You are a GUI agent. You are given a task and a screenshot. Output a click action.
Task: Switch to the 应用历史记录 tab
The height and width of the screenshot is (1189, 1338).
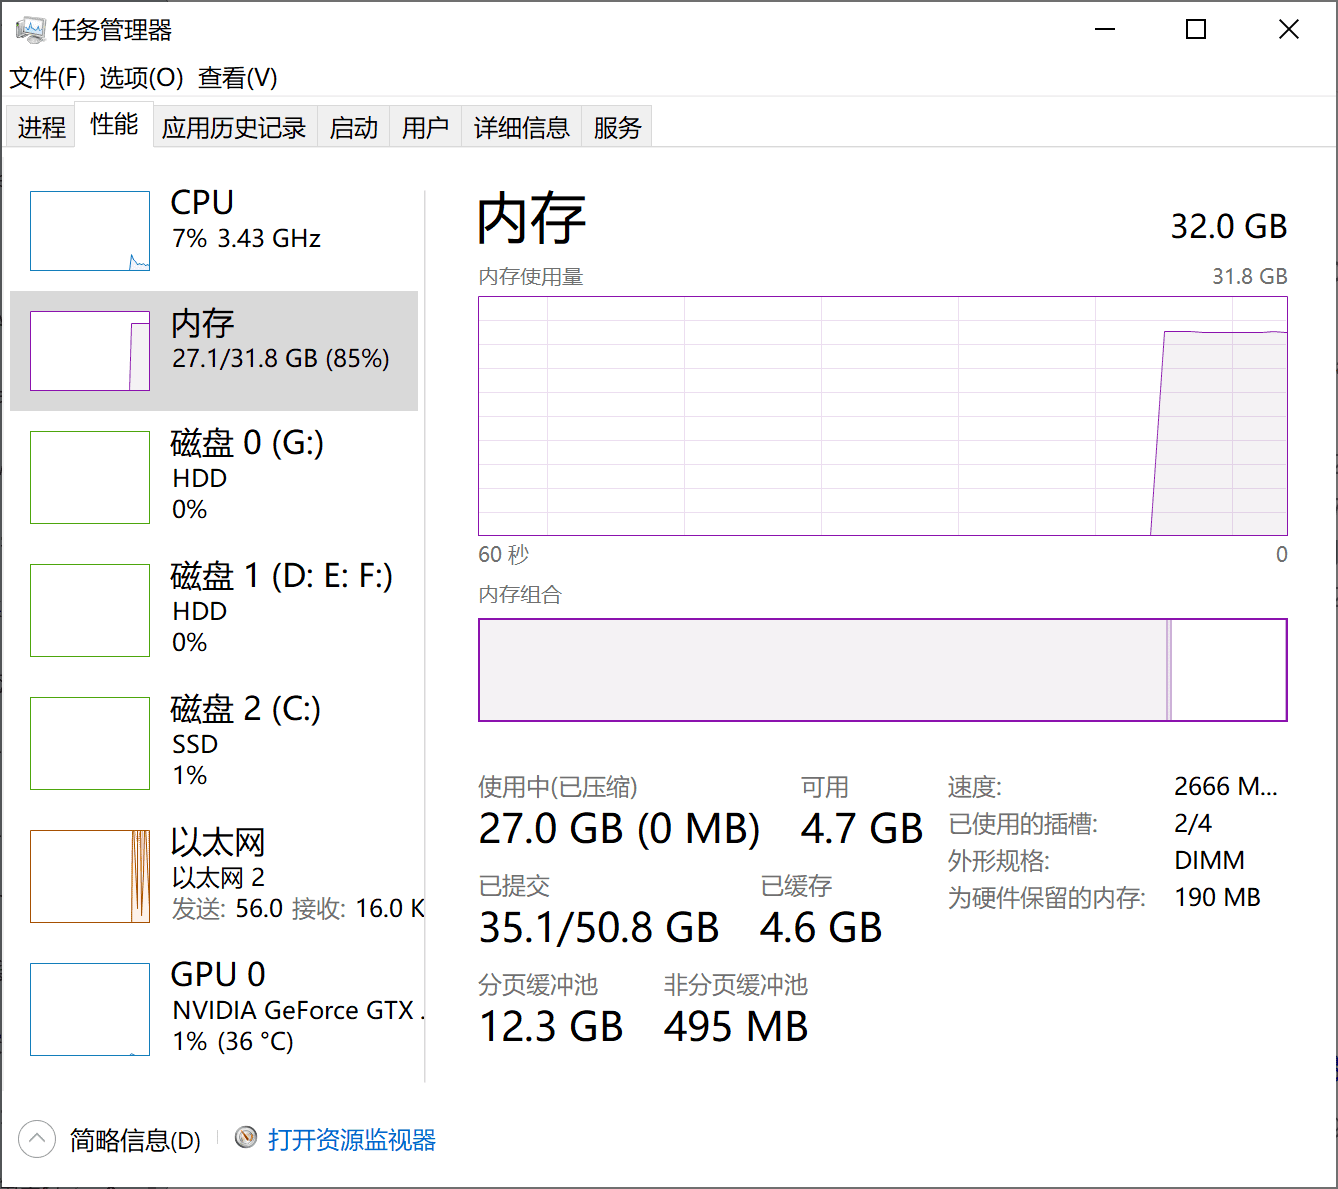click(234, 128)
